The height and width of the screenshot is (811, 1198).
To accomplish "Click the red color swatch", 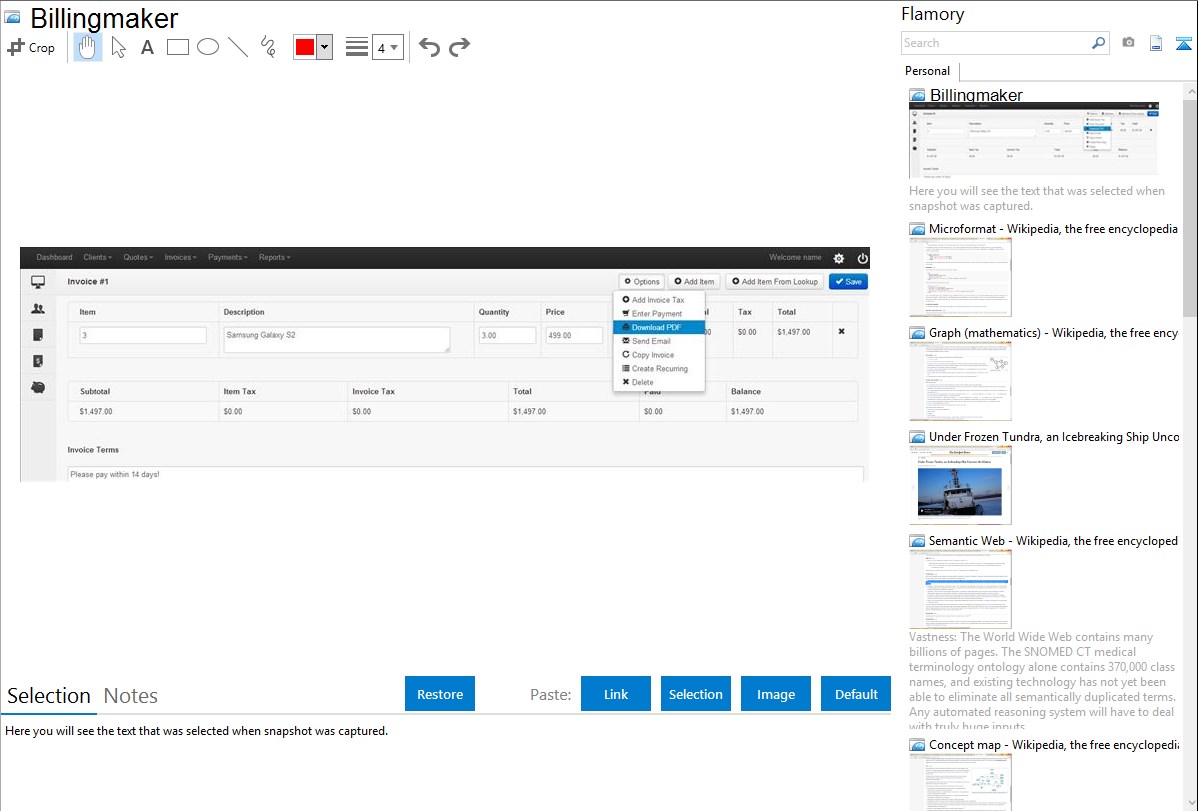I will pyautogui.click(x=305, y=47).
